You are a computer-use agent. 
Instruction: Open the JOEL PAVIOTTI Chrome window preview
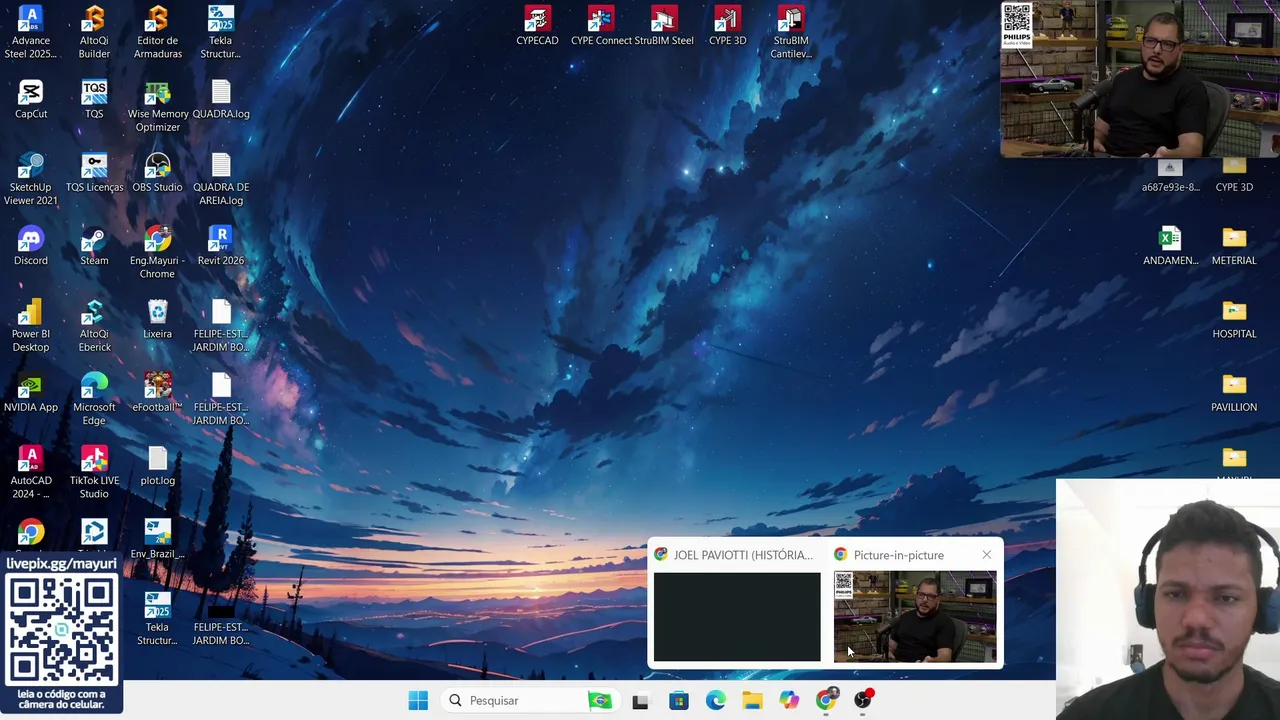click(737, 617)
